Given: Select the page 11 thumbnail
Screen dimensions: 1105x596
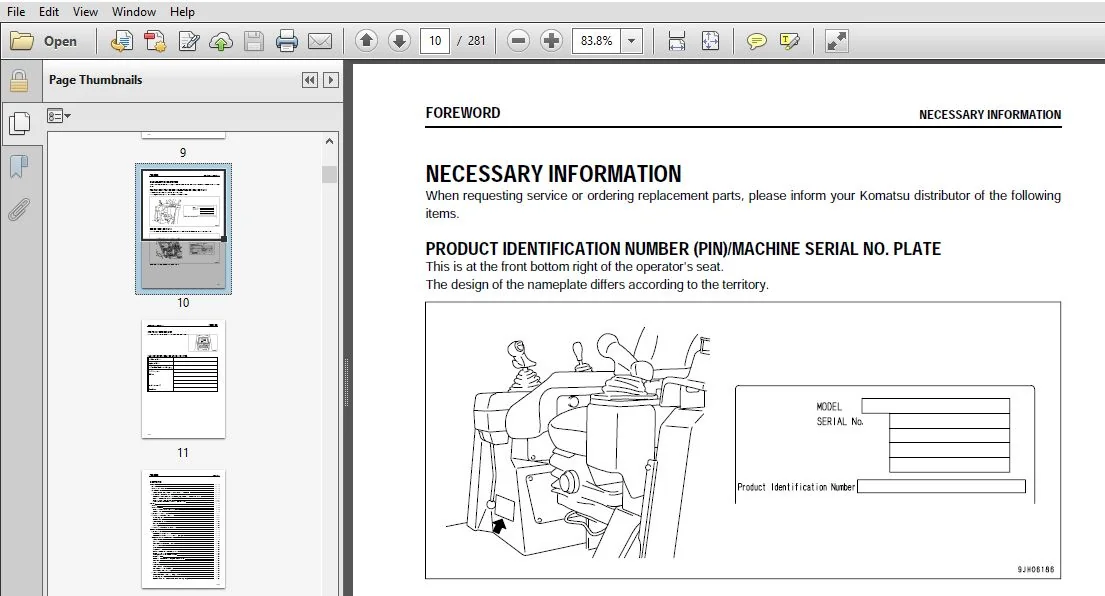Looking at the screenshot, I should click(183, 379).
